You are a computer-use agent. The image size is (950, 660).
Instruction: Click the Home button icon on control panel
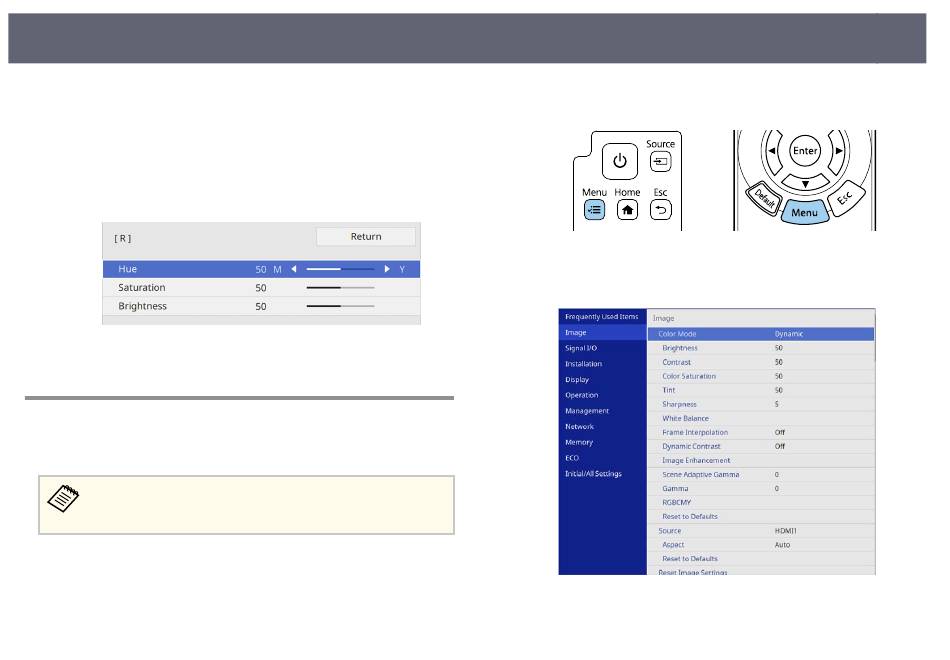point(627,210)
